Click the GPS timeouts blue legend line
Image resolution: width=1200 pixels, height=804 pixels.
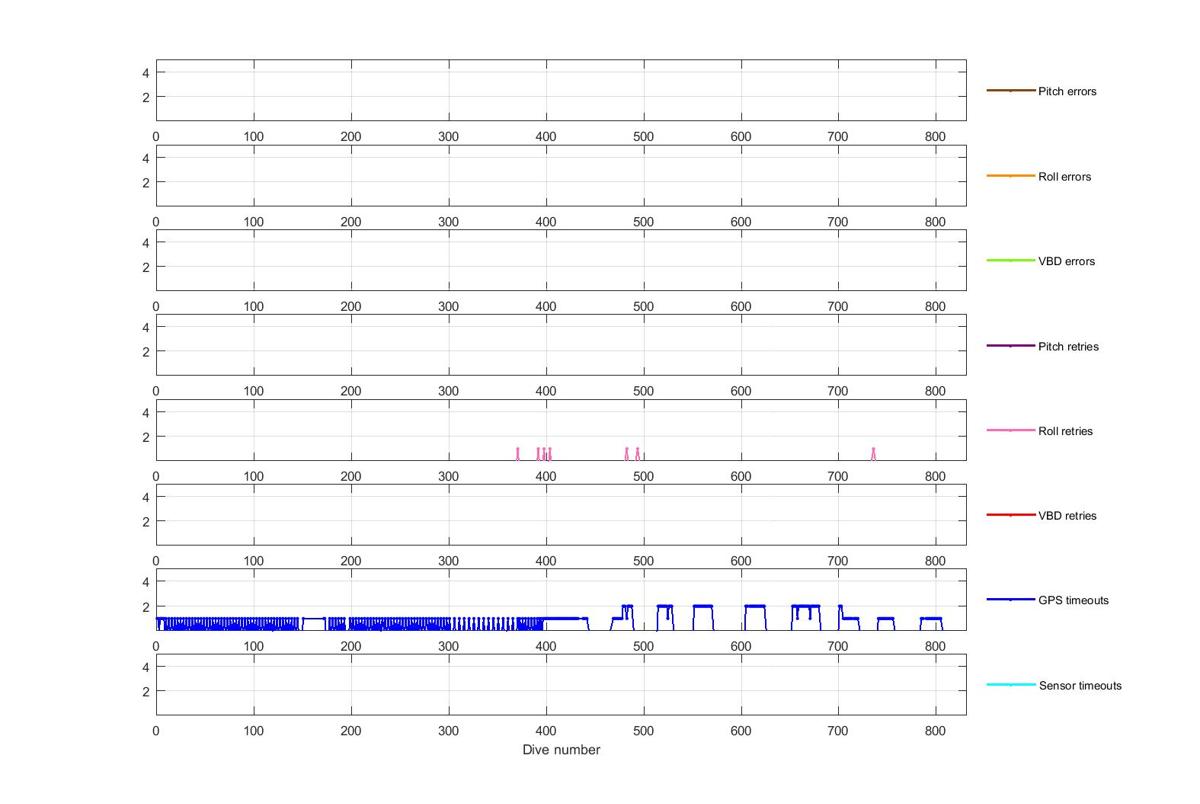click(1010, 600)
